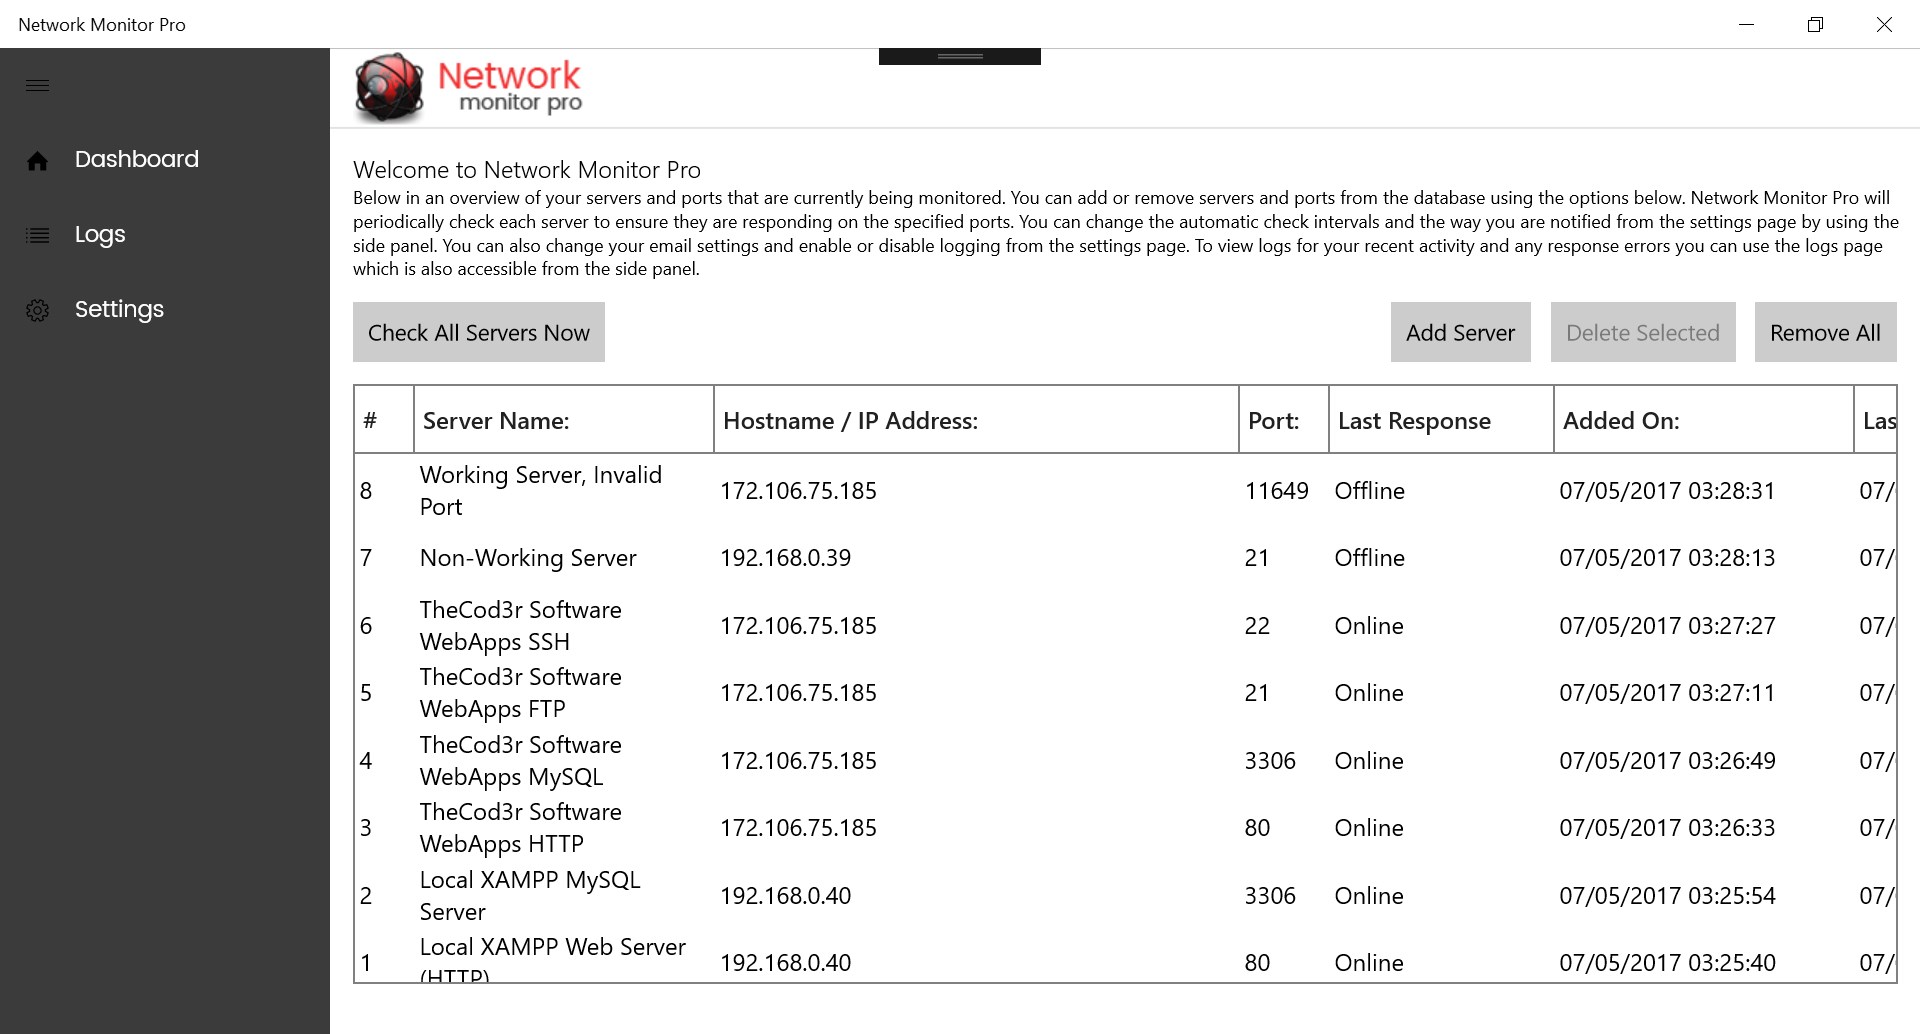Click the Logs list icon
The image size is (1920, 1034).
coord(37,235)
